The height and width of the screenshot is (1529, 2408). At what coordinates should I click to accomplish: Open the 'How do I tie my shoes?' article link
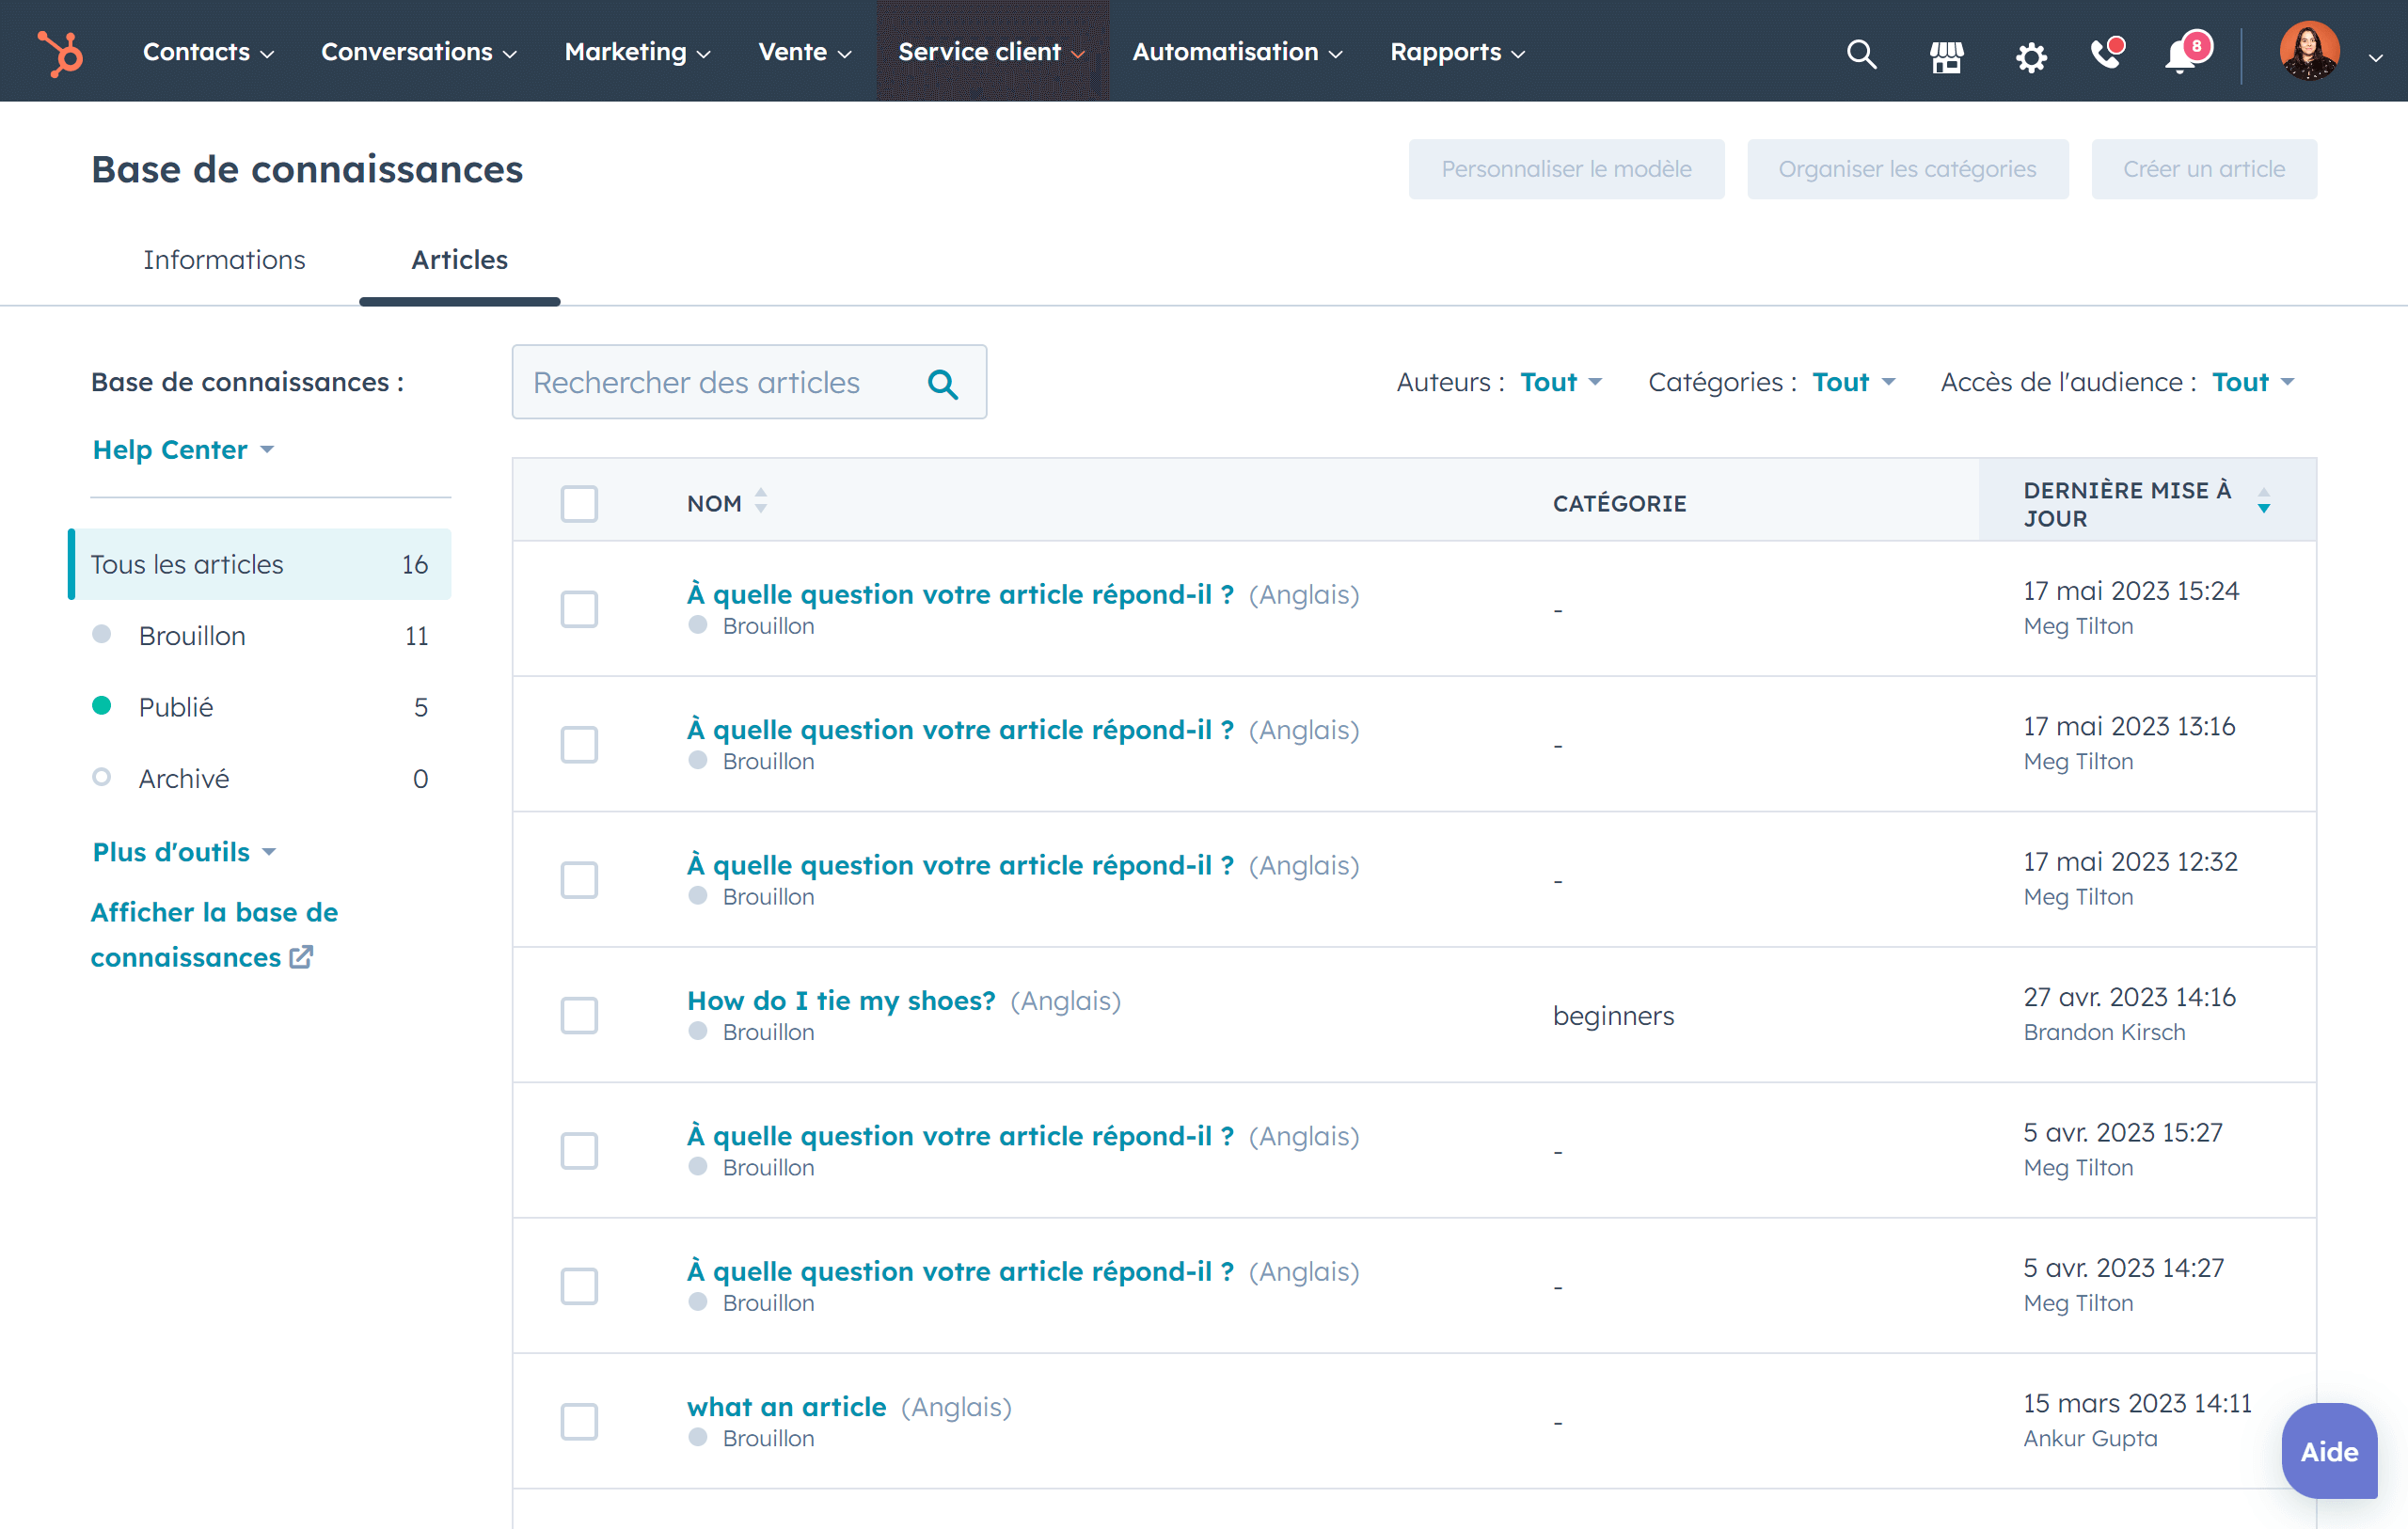tap(841, 1001)
